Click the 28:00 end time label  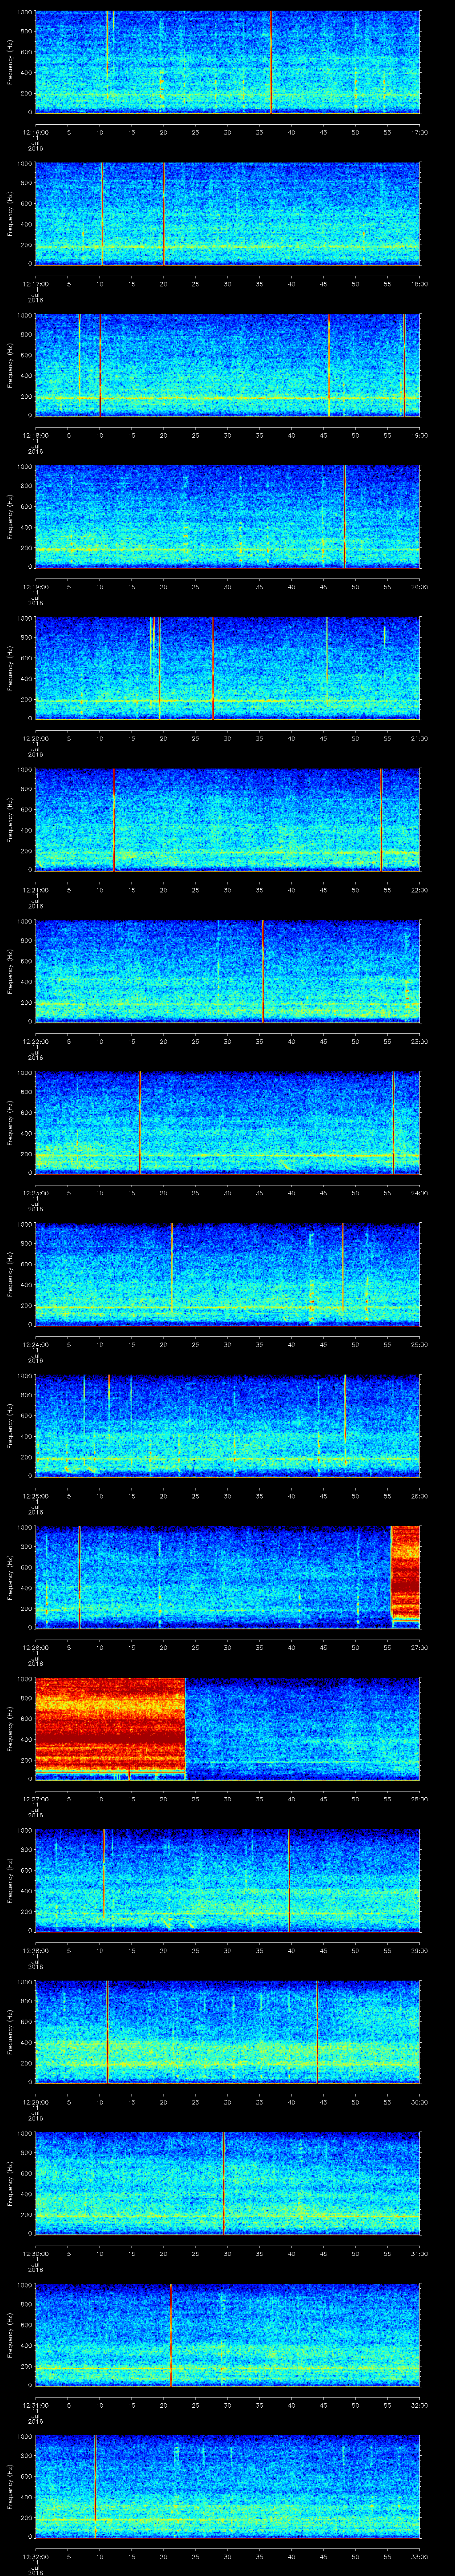pos(419,1798)
